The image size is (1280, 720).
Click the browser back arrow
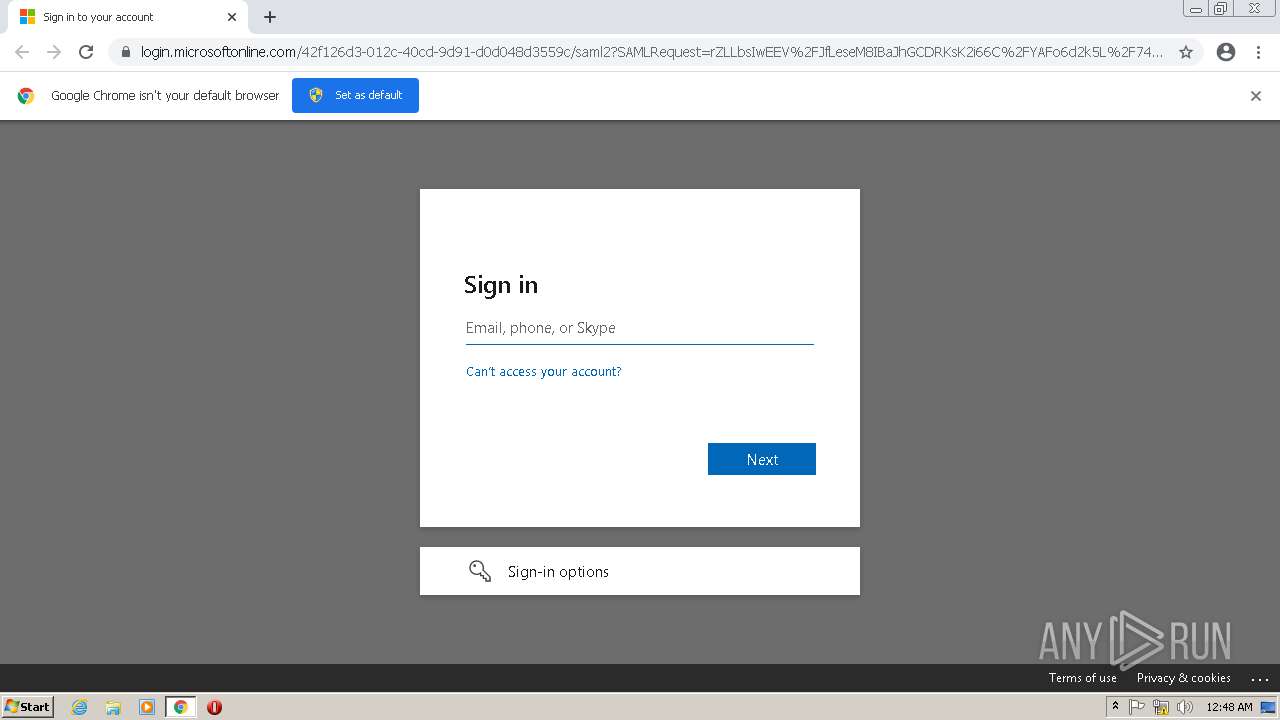(22, 52)
